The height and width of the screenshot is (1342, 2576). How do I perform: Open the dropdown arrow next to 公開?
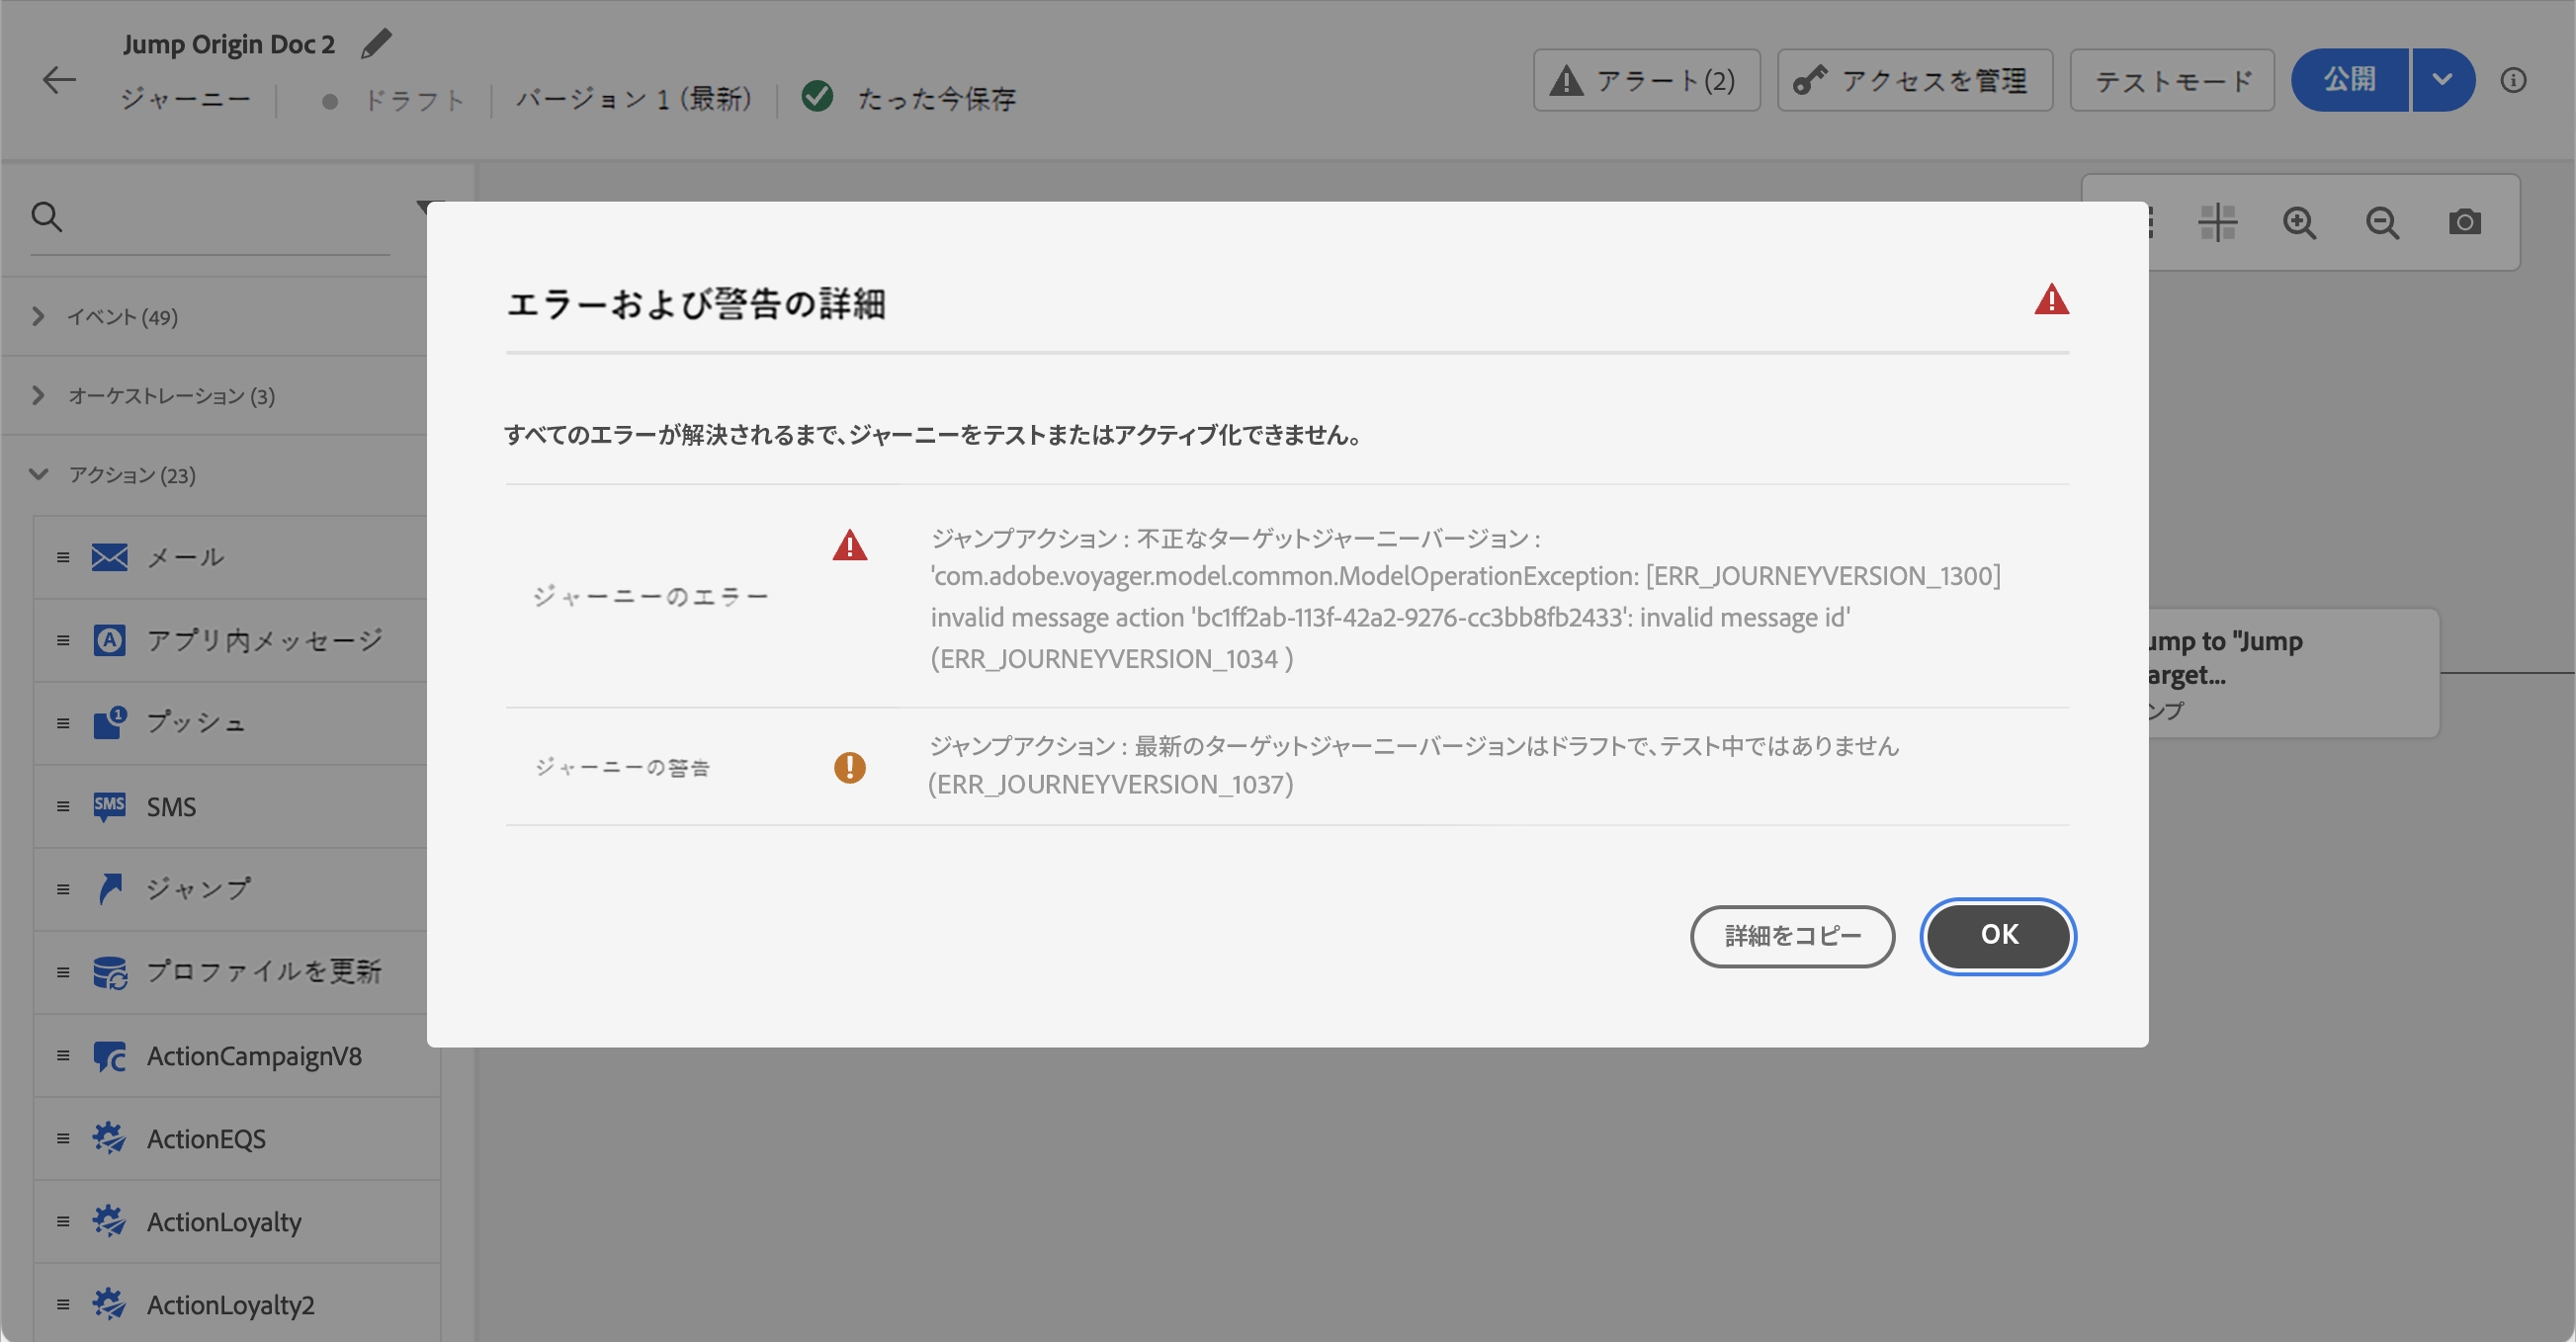coord(2442,80)
